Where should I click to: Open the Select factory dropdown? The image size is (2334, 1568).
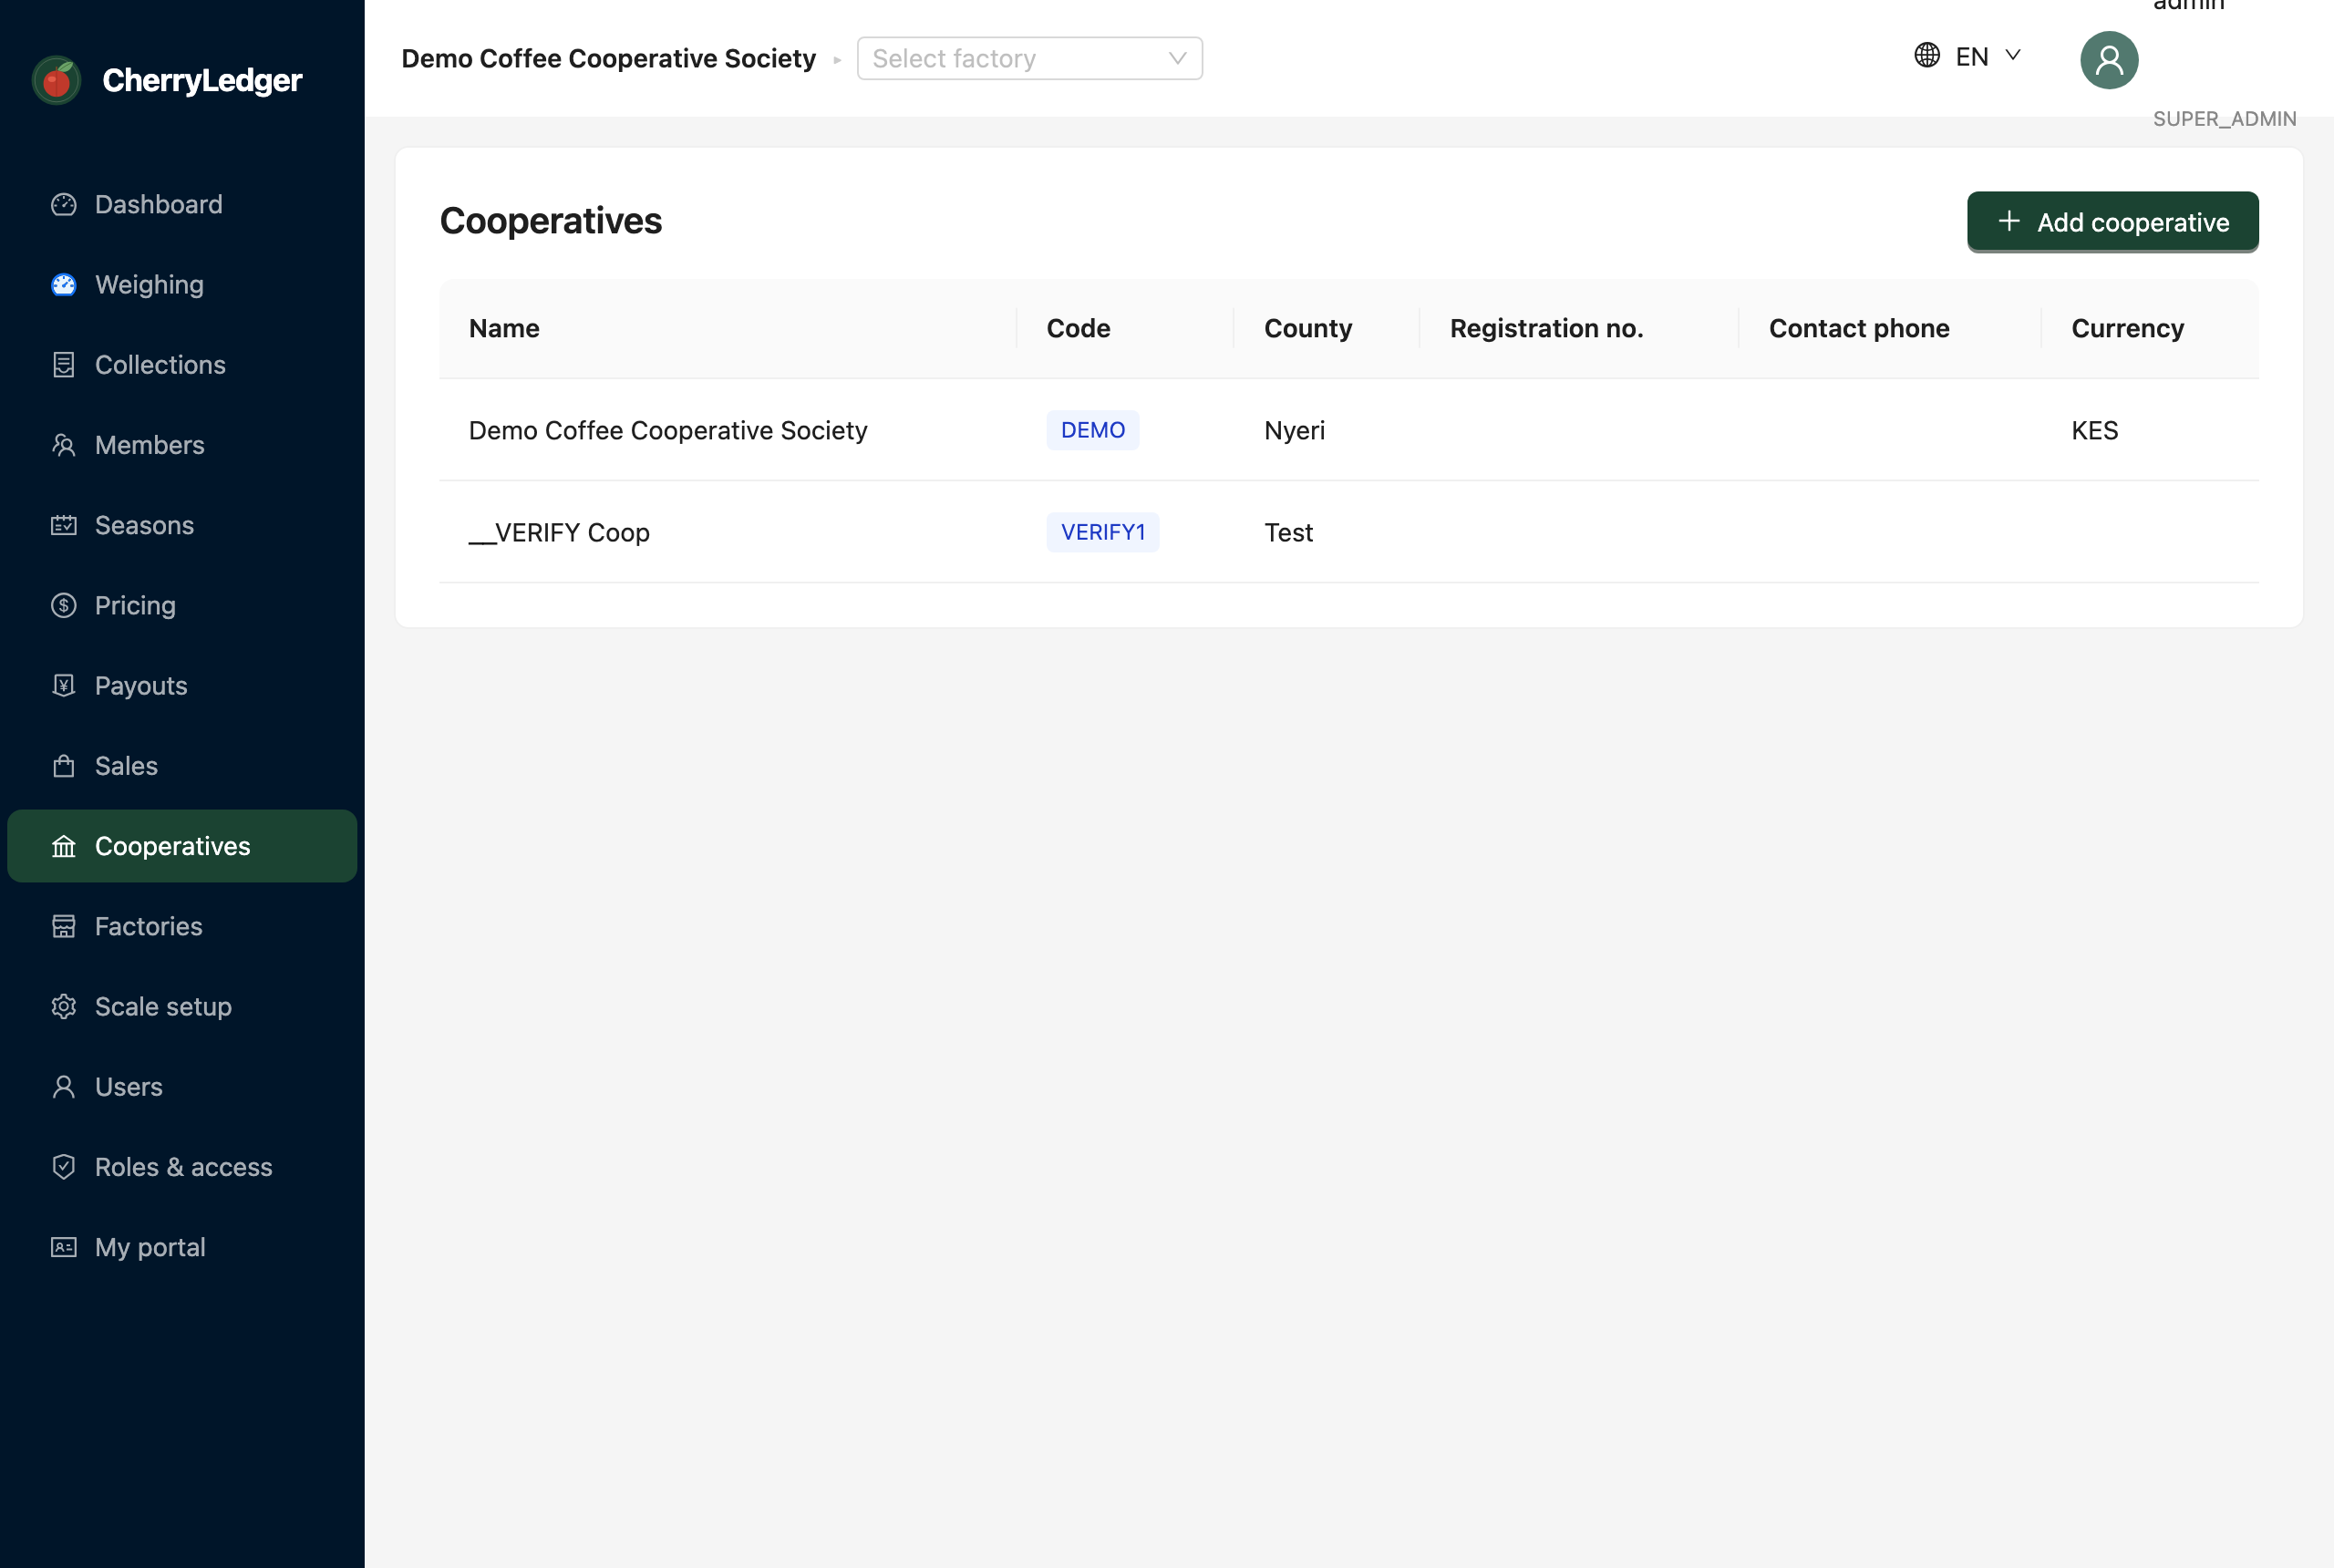(x=1030, y=58)
